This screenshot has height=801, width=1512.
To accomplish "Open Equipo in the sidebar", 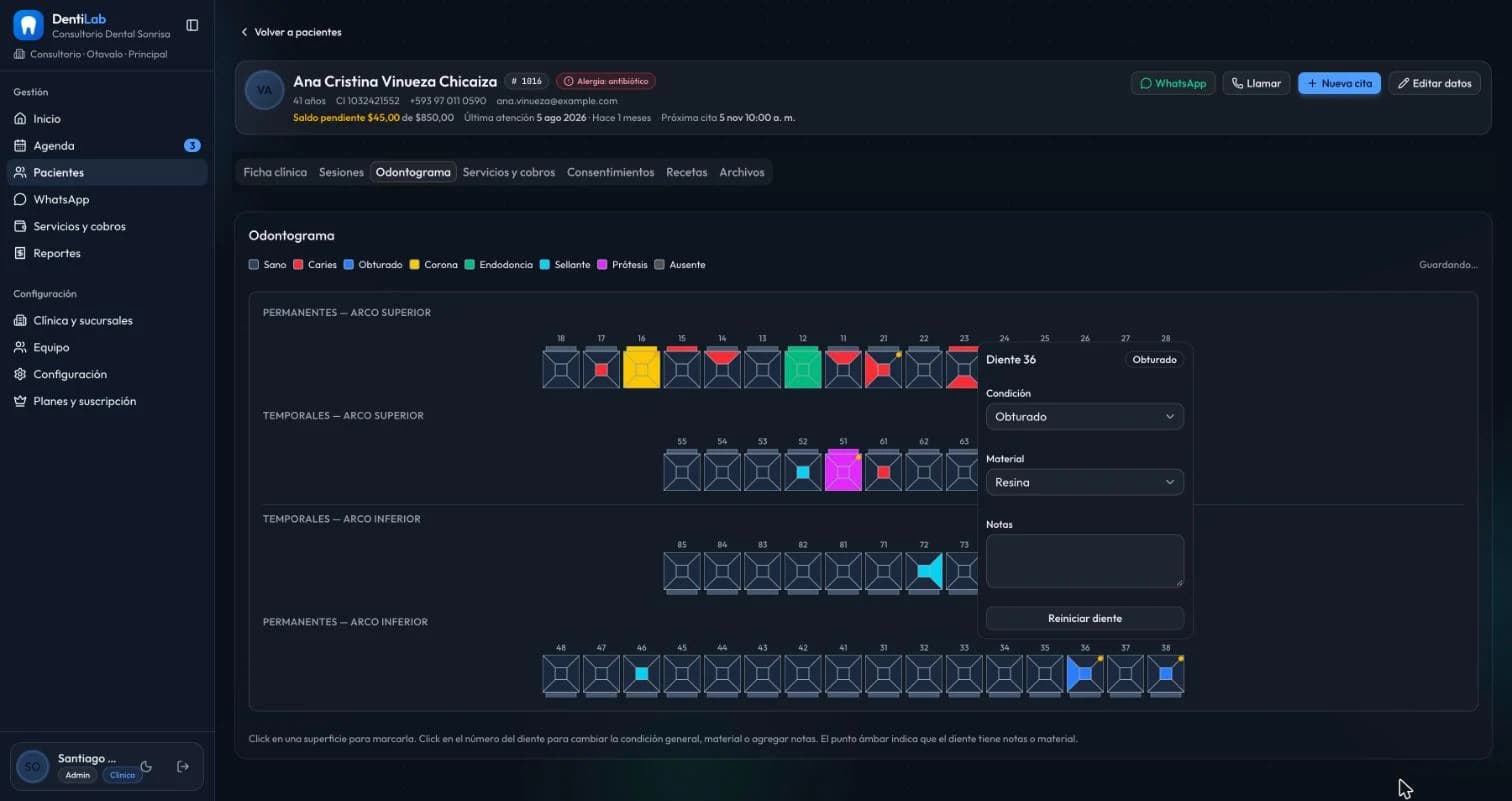I will [x=107, y=347].
